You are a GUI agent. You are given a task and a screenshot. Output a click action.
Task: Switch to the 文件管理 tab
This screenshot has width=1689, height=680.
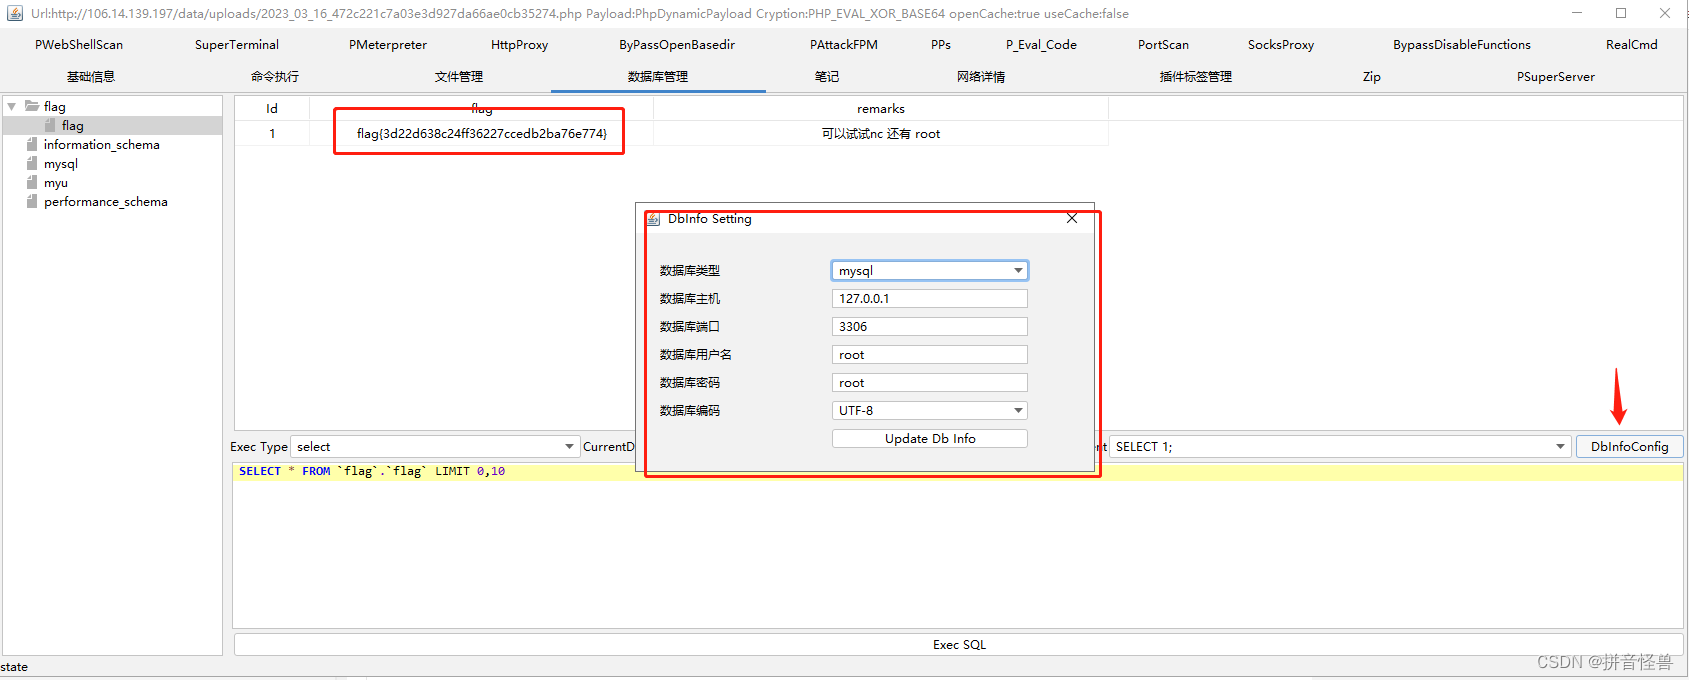point(459,77)
